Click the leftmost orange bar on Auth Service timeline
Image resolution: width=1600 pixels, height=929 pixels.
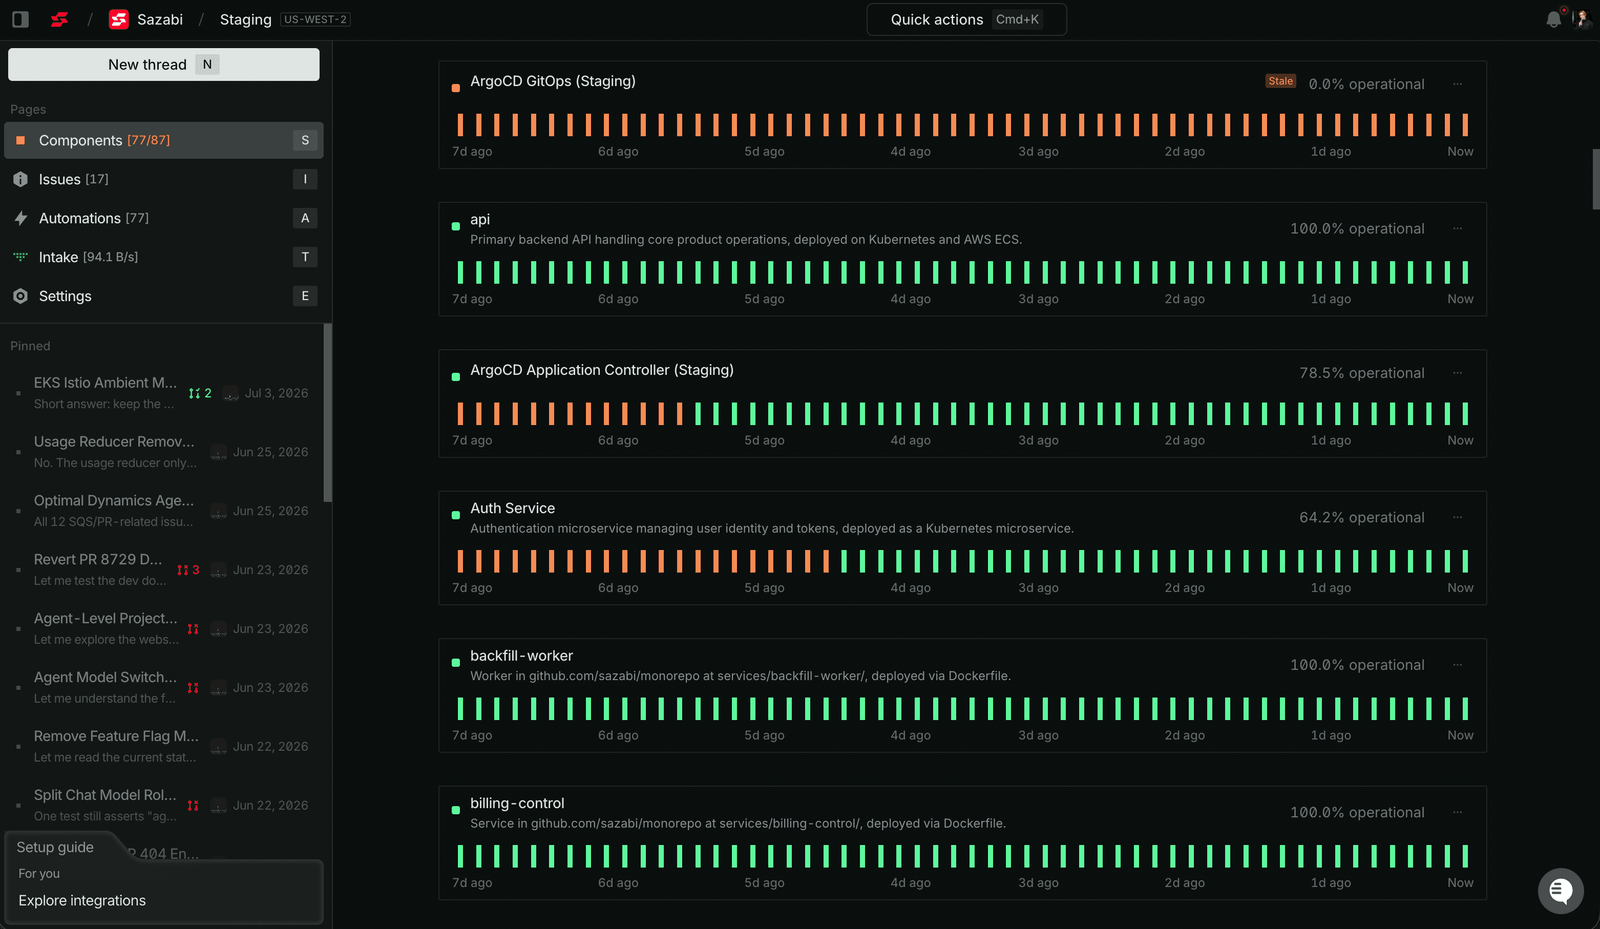click(460, 561)
